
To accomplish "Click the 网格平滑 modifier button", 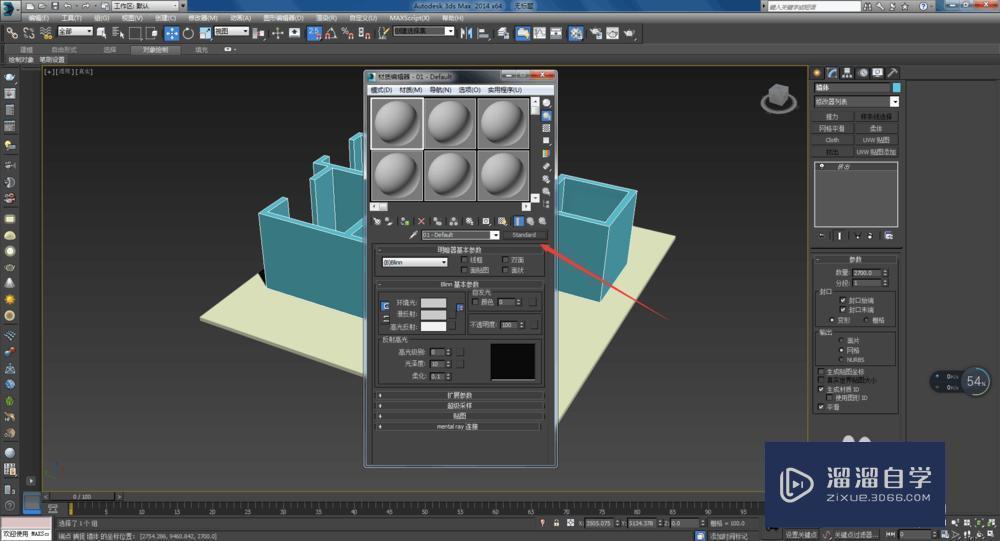I will (x=832, y=129).
